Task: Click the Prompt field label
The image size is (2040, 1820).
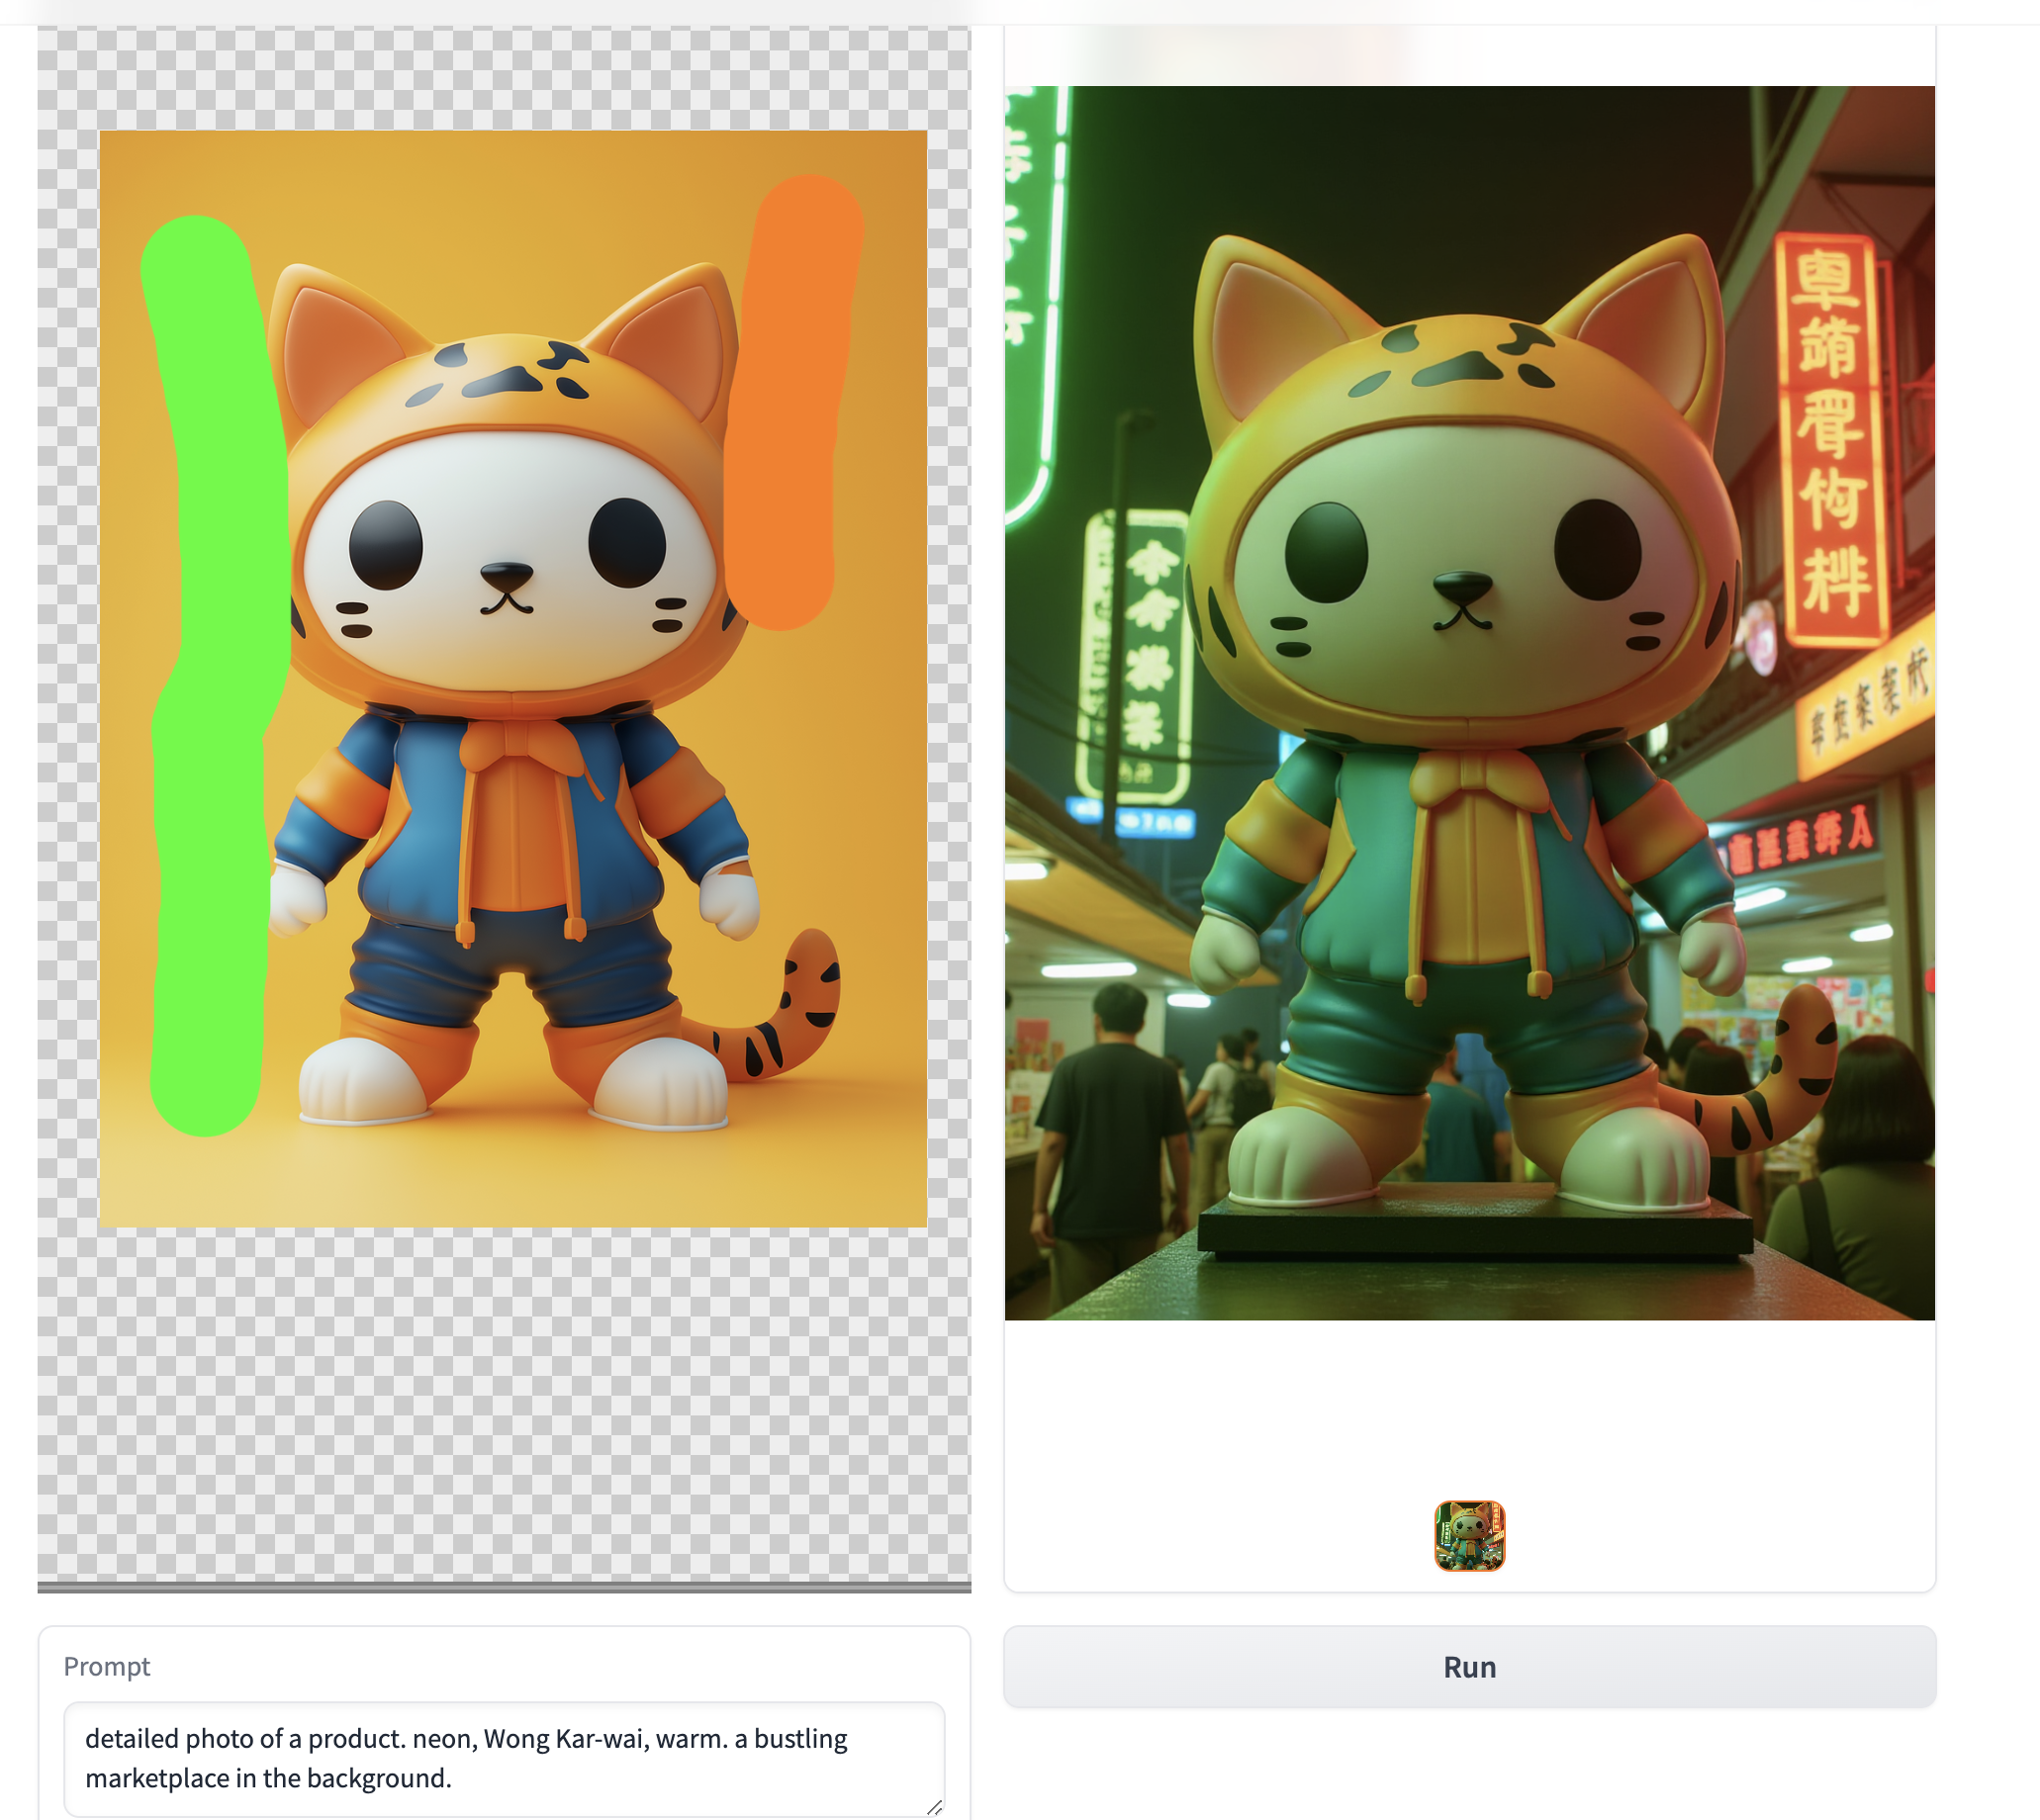Action: (x=107, y=1666)
